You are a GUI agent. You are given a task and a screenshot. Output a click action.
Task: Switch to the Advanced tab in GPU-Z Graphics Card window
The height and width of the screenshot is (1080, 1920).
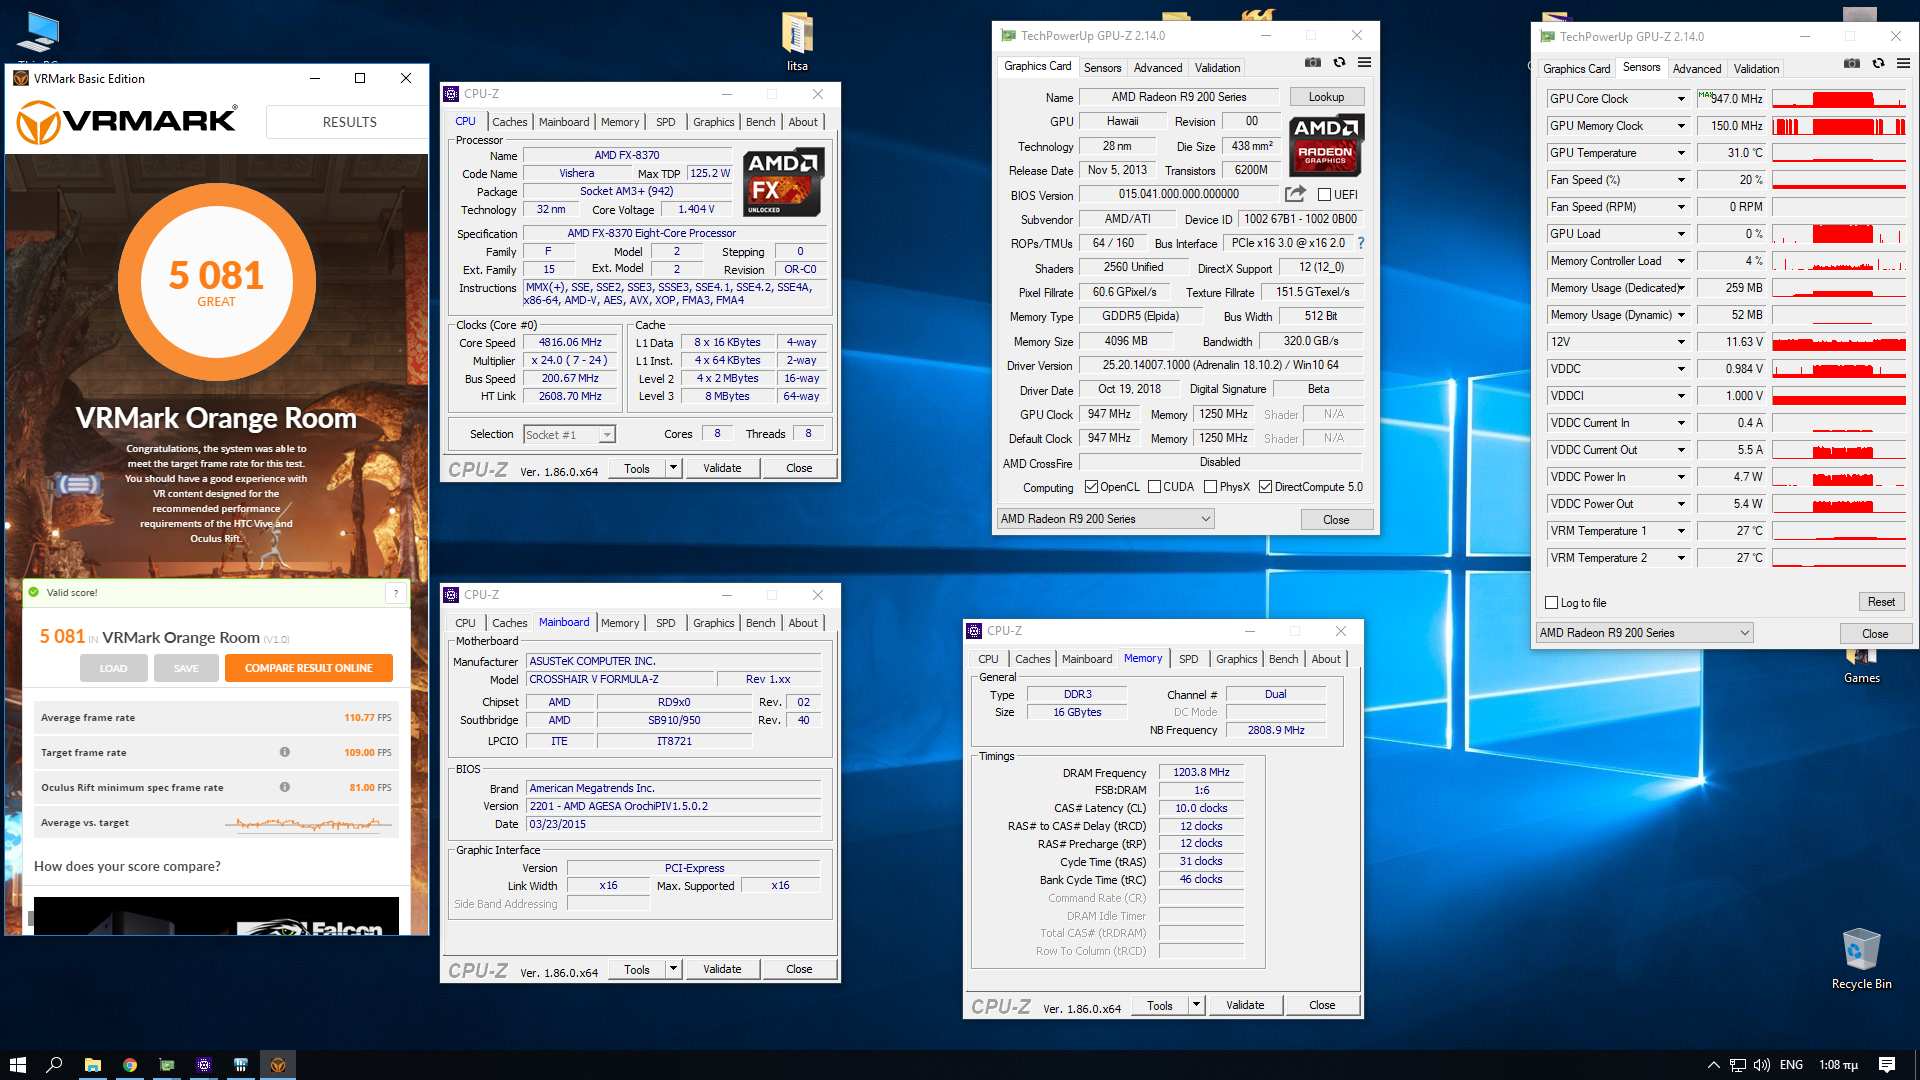pos(1158,68)
